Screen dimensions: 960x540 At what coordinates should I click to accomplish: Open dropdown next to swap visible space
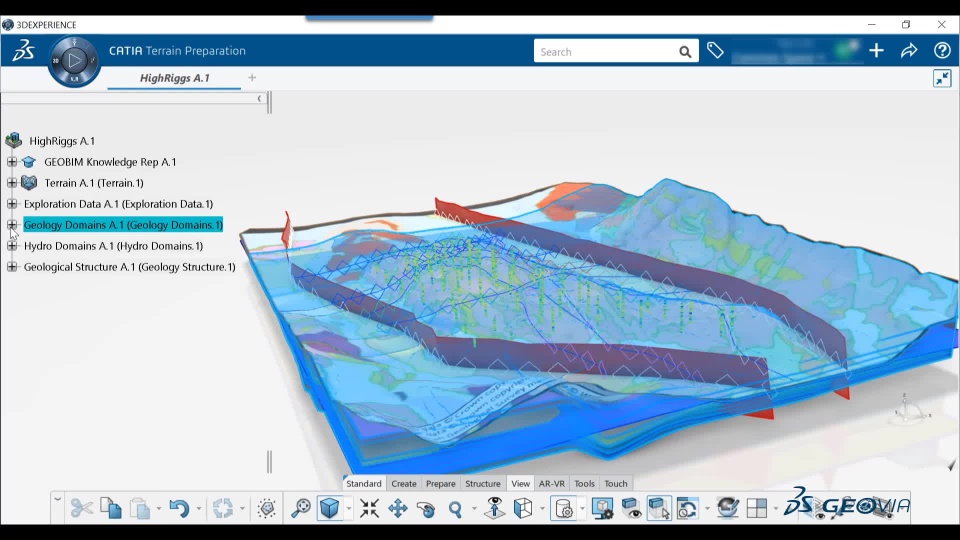(707, 509)
